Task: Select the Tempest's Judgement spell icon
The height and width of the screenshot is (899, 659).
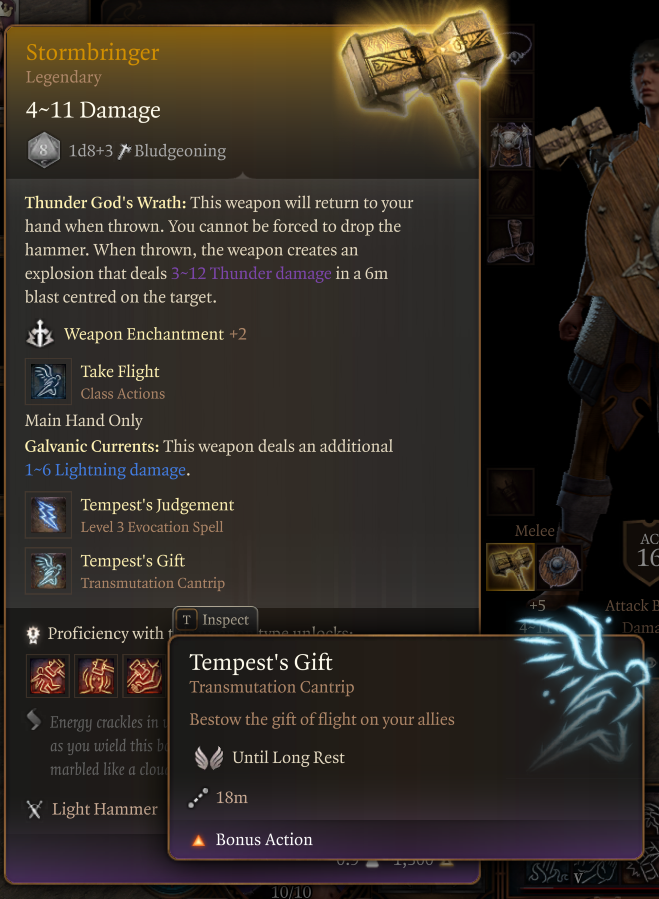Action: click(48, 515)
